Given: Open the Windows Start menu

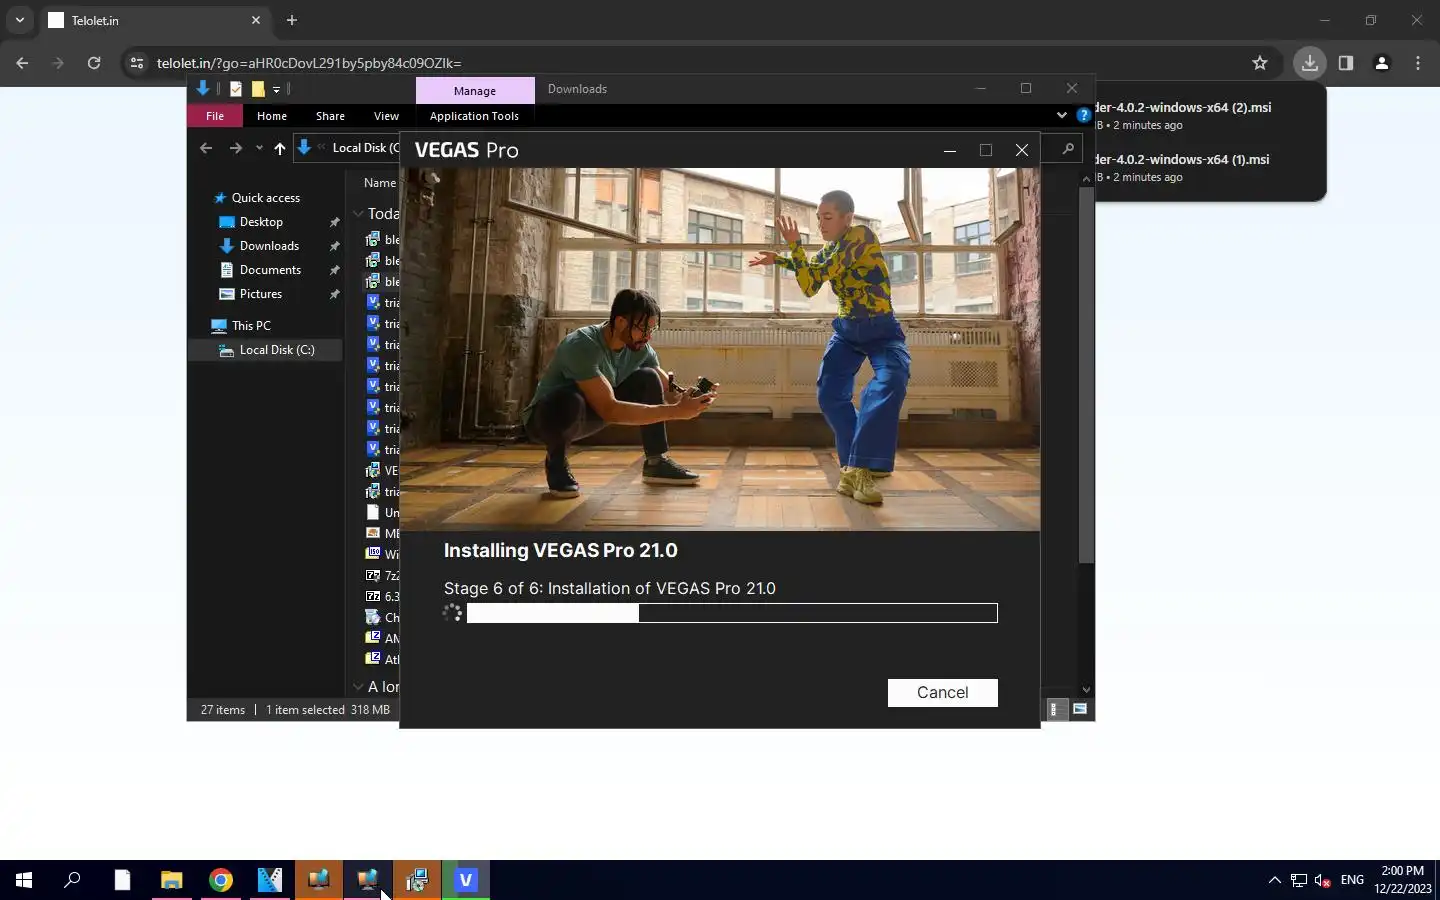Looking at the screenshot, I should [x=24, y=880].
